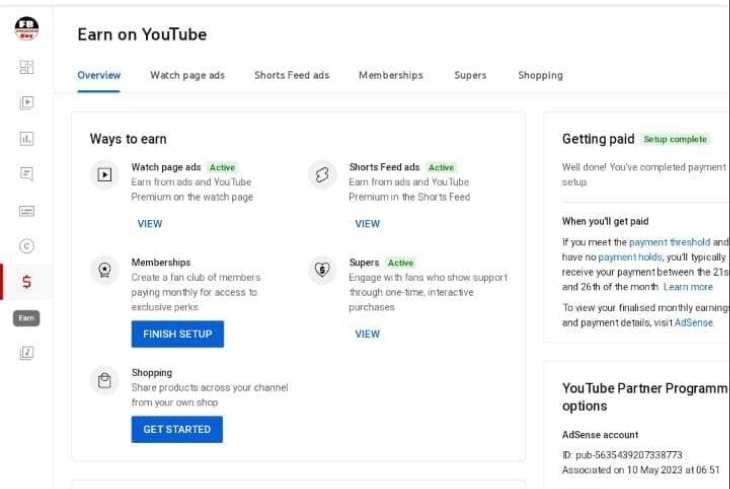
Task: Click the Ways to earn heading
Action: 128,139
